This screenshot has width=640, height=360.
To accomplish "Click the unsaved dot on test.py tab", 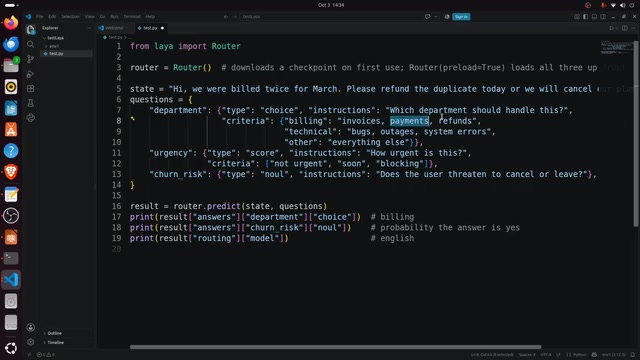I will point(162,28).
